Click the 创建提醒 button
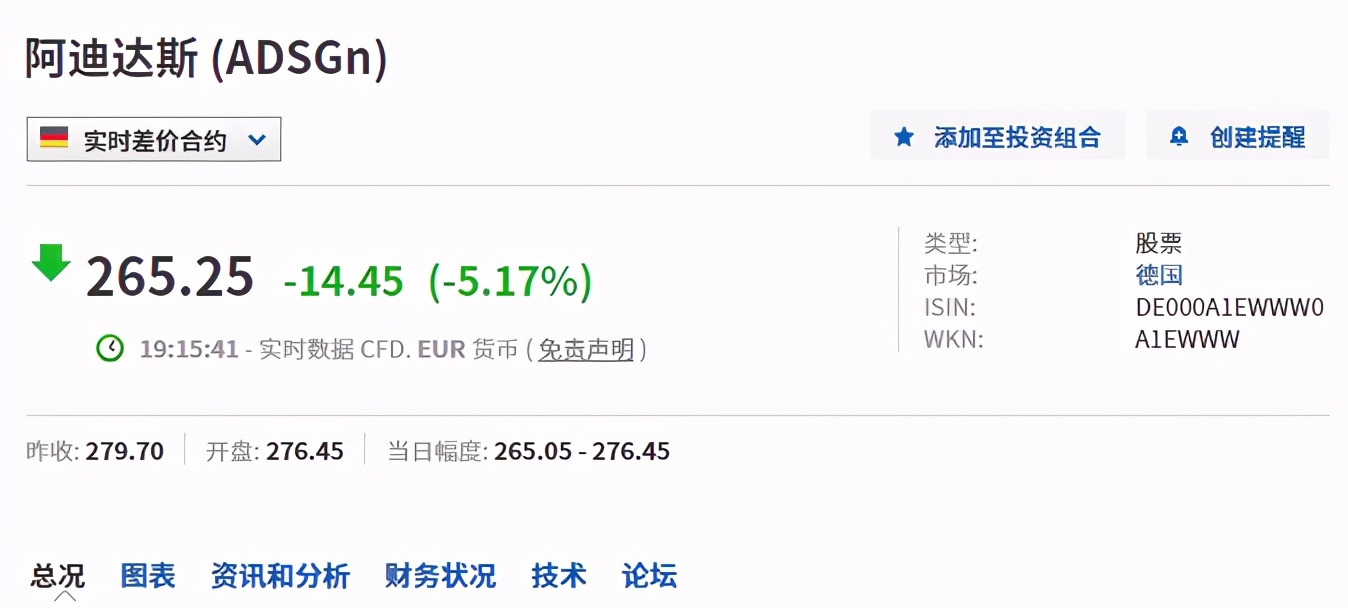 (x=1258, y=136)
